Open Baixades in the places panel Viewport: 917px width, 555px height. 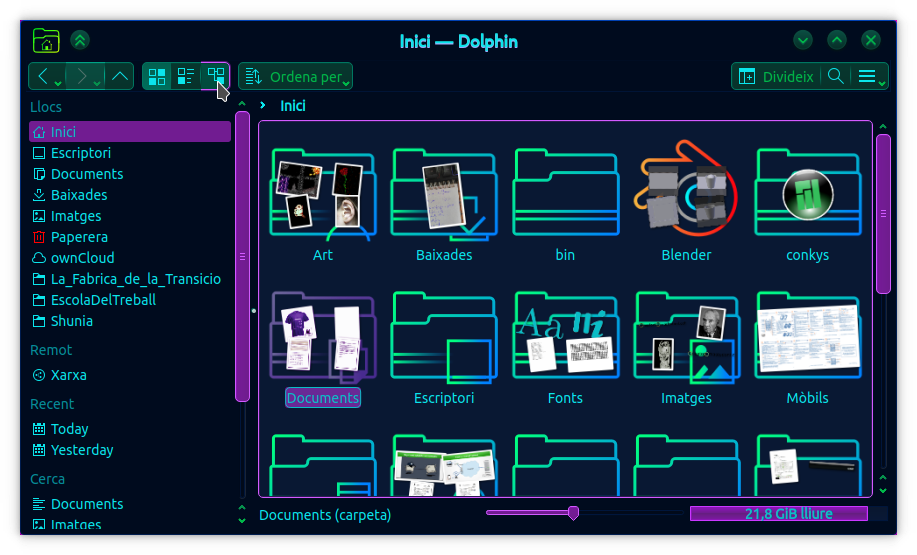(130, 195)
